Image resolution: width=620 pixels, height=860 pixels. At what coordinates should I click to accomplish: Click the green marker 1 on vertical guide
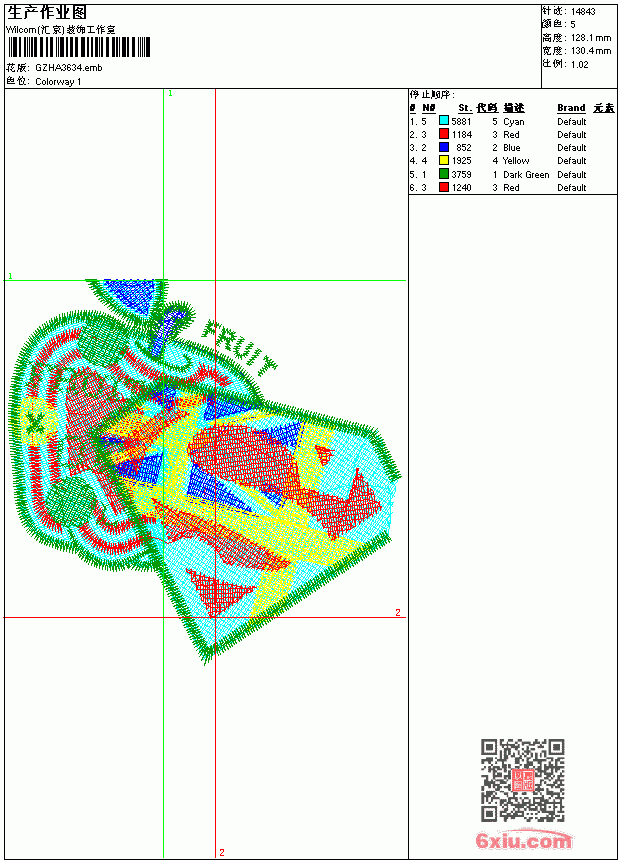click(x=170, y=94)
